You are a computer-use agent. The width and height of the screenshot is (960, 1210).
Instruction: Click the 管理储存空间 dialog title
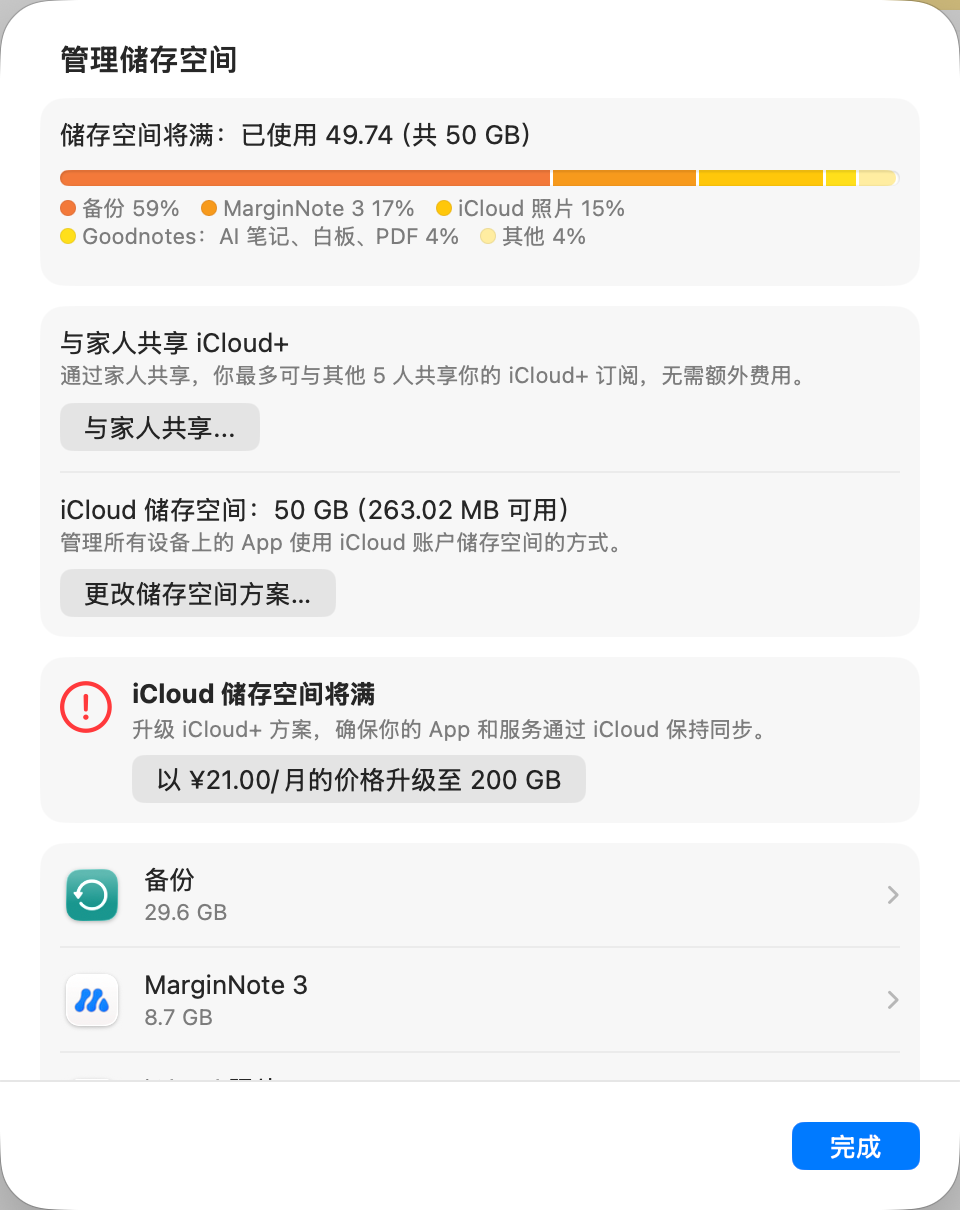tap(148, 60)
